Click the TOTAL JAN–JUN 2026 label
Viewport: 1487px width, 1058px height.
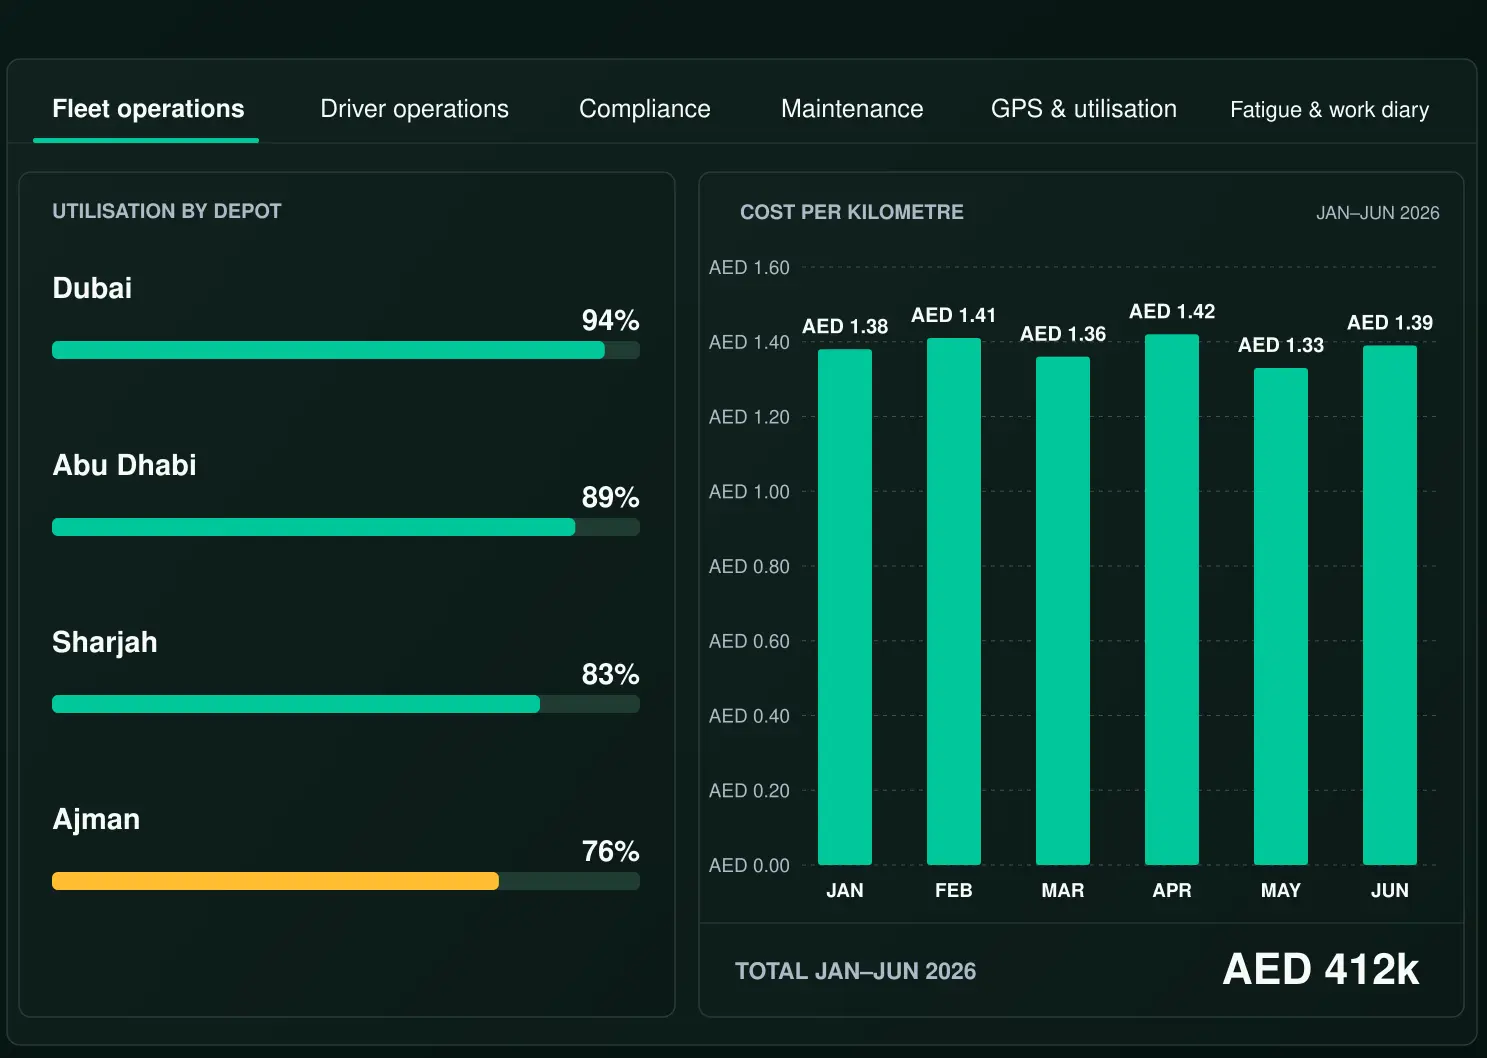coord(855,971)
